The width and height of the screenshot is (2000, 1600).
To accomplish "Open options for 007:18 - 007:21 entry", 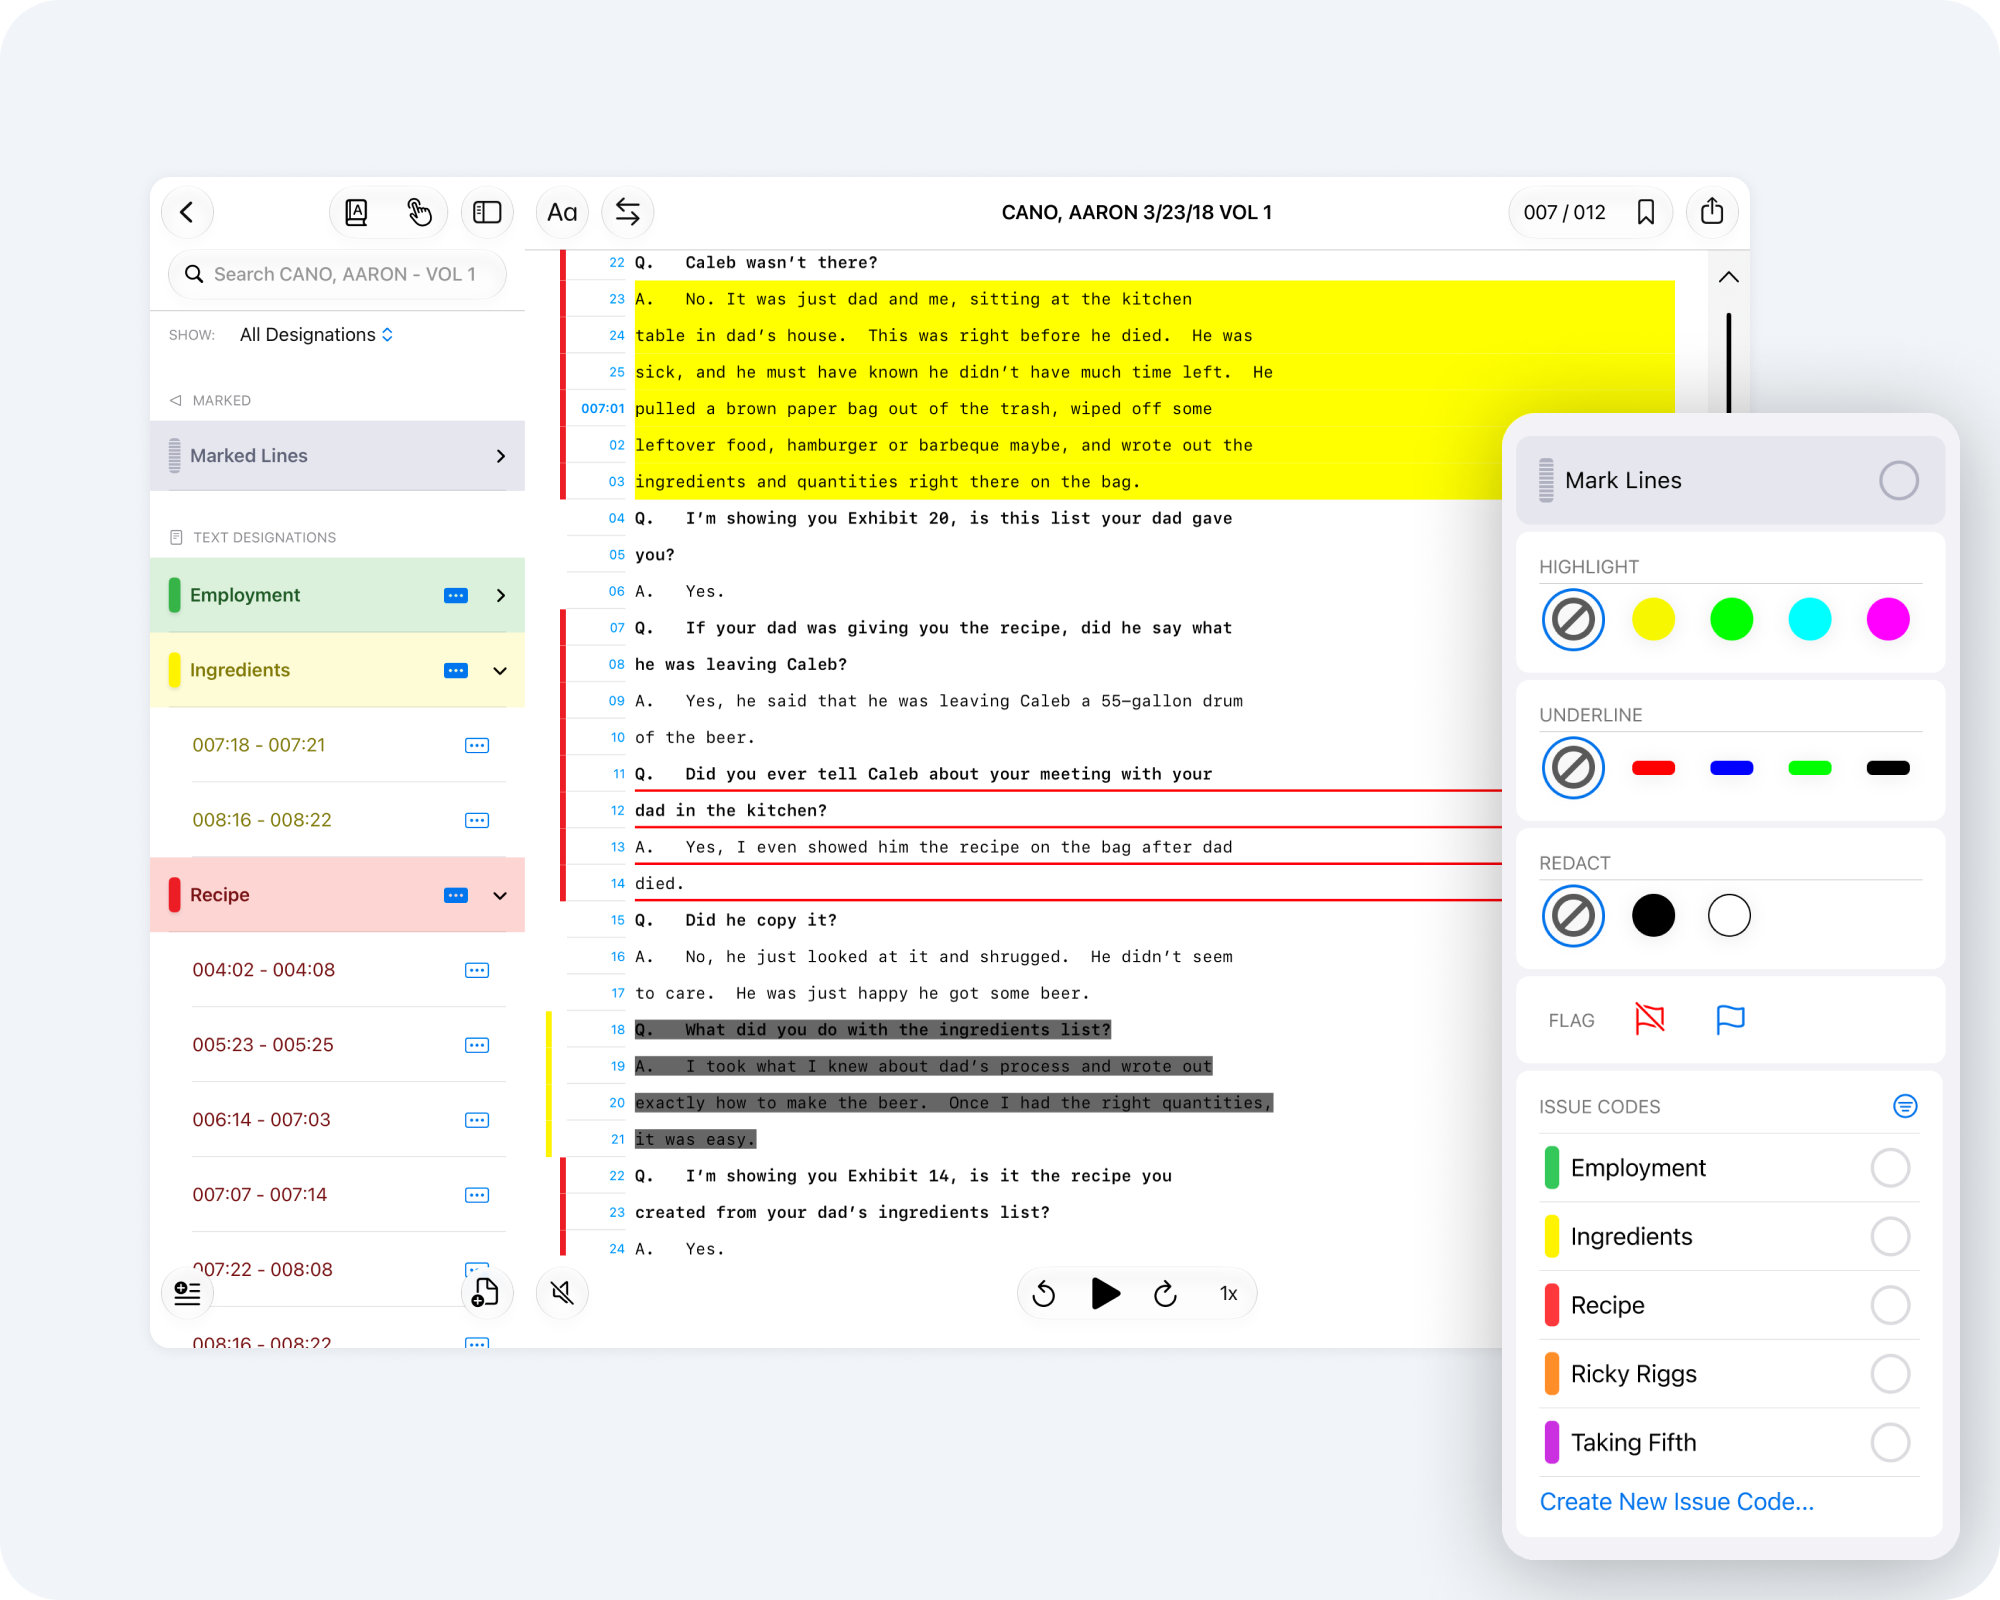I will click(477, 745).
